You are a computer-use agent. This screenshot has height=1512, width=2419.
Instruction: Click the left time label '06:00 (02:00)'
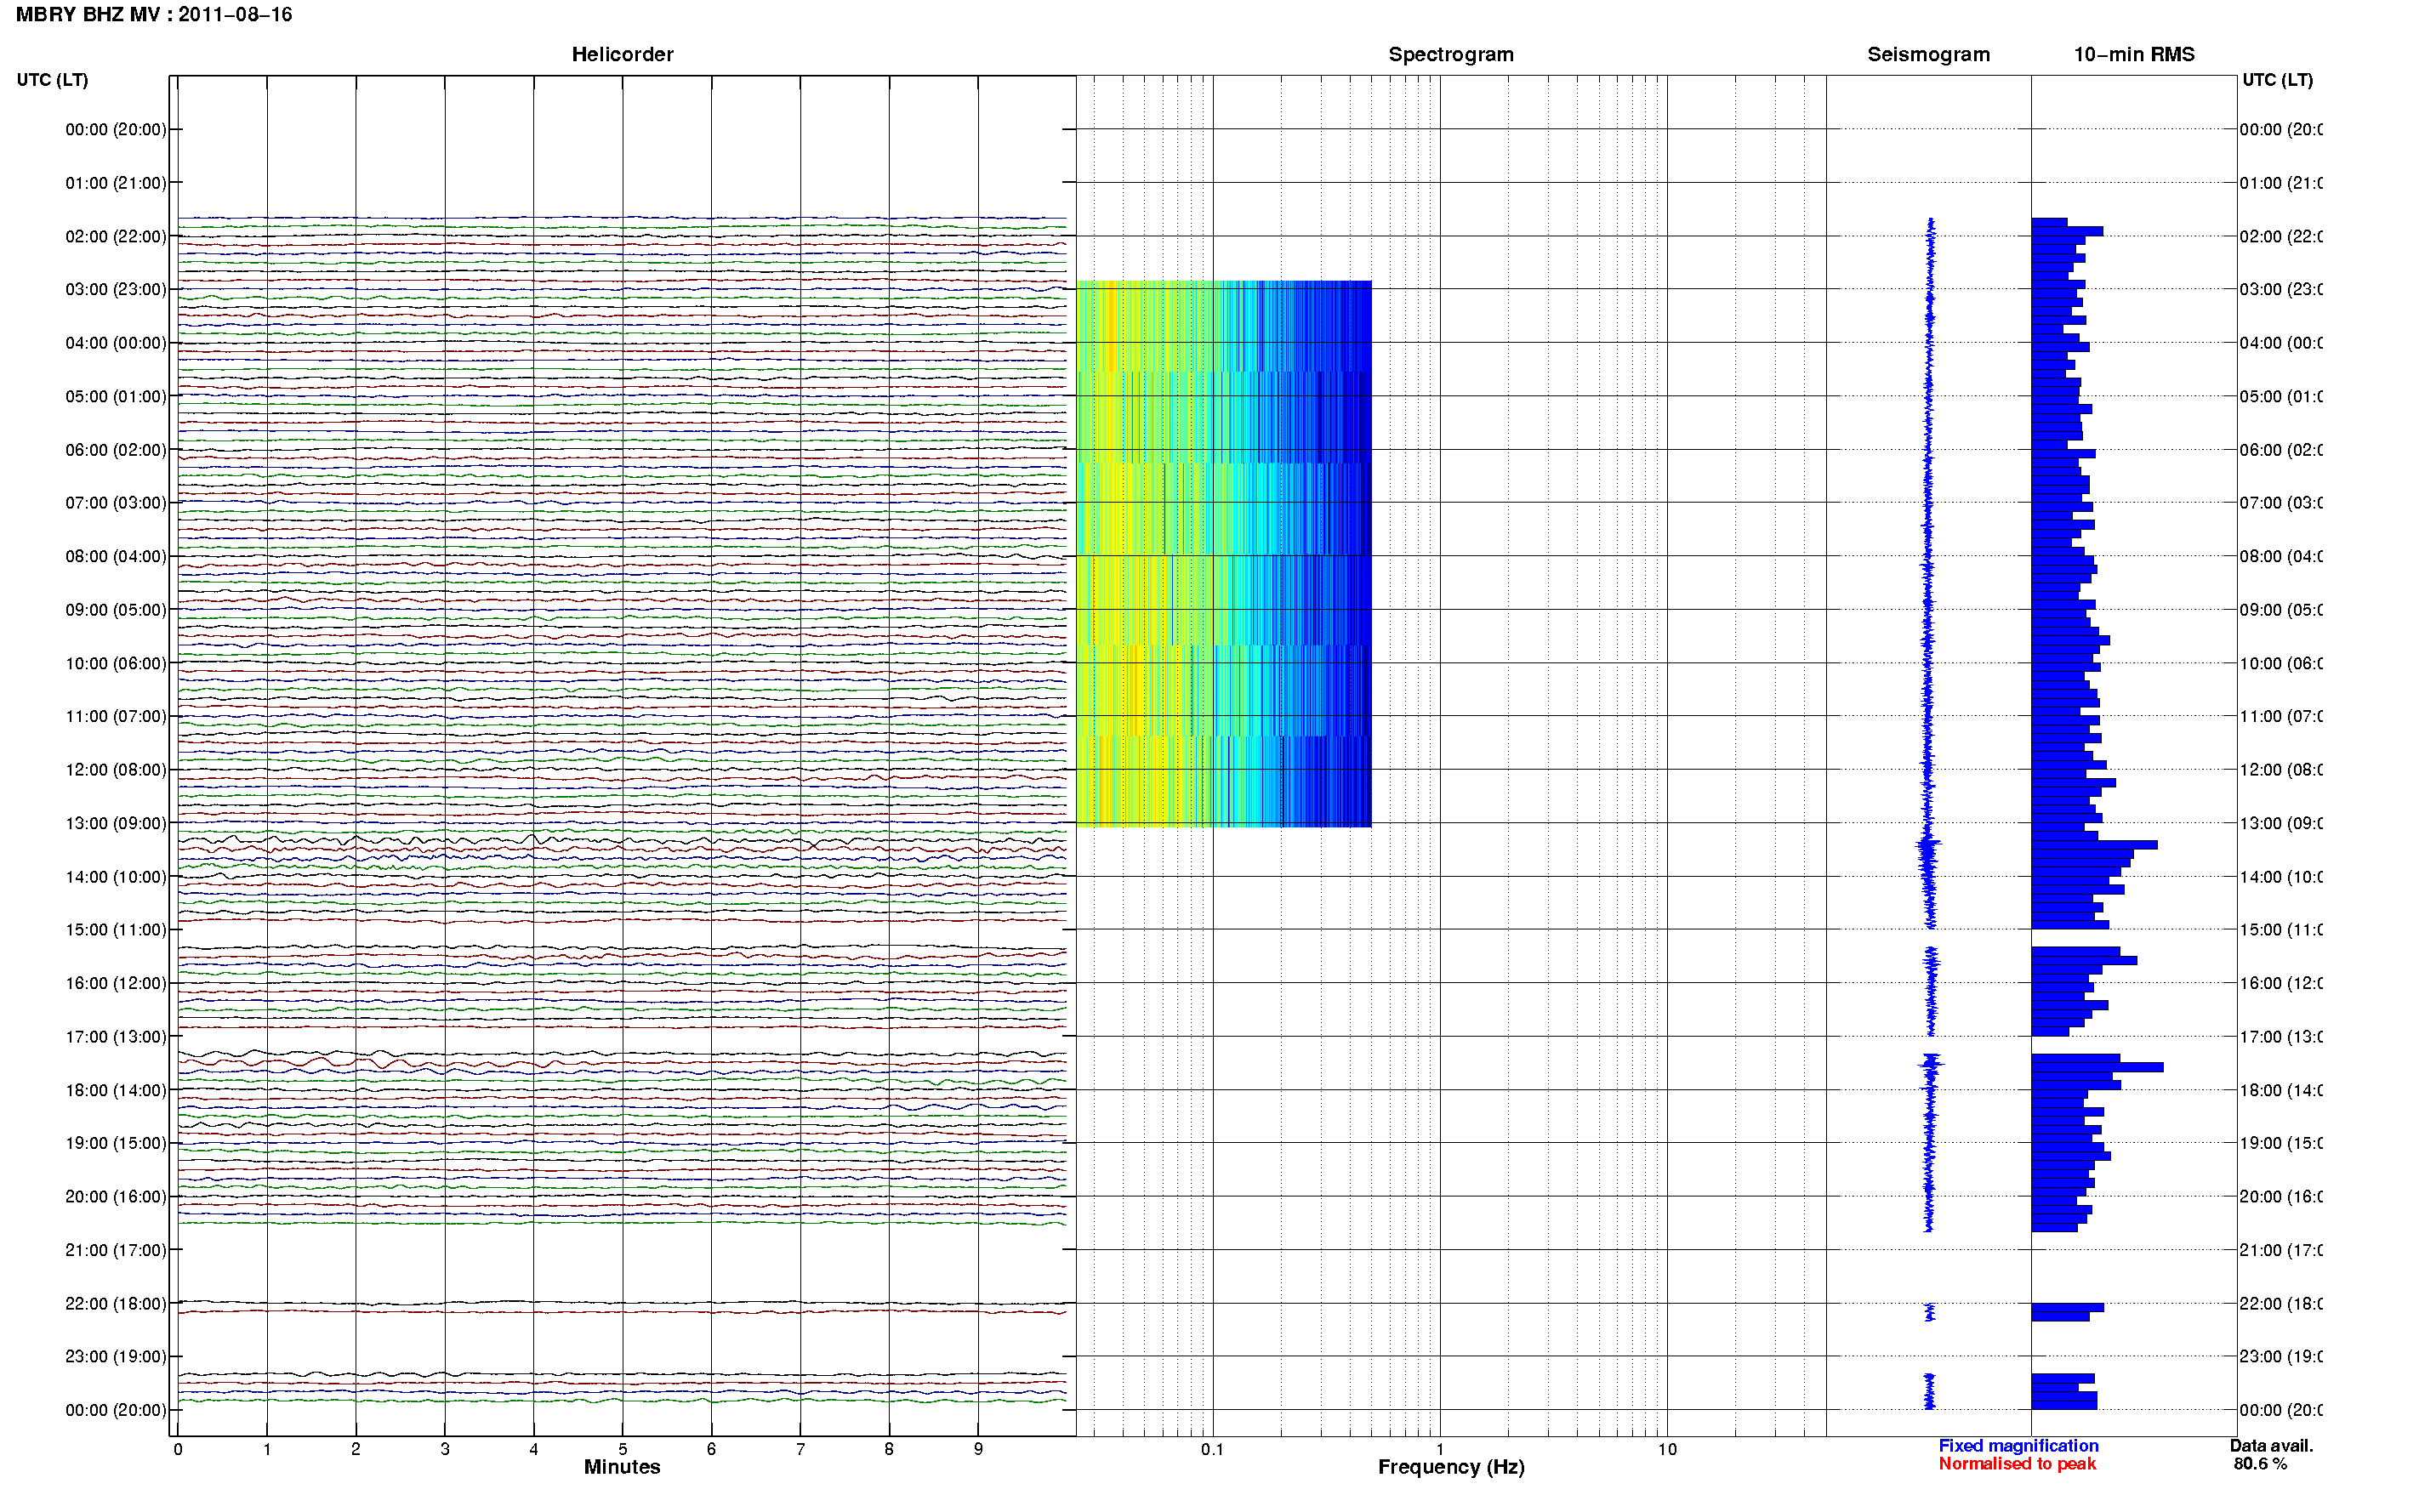click(116, 450)
